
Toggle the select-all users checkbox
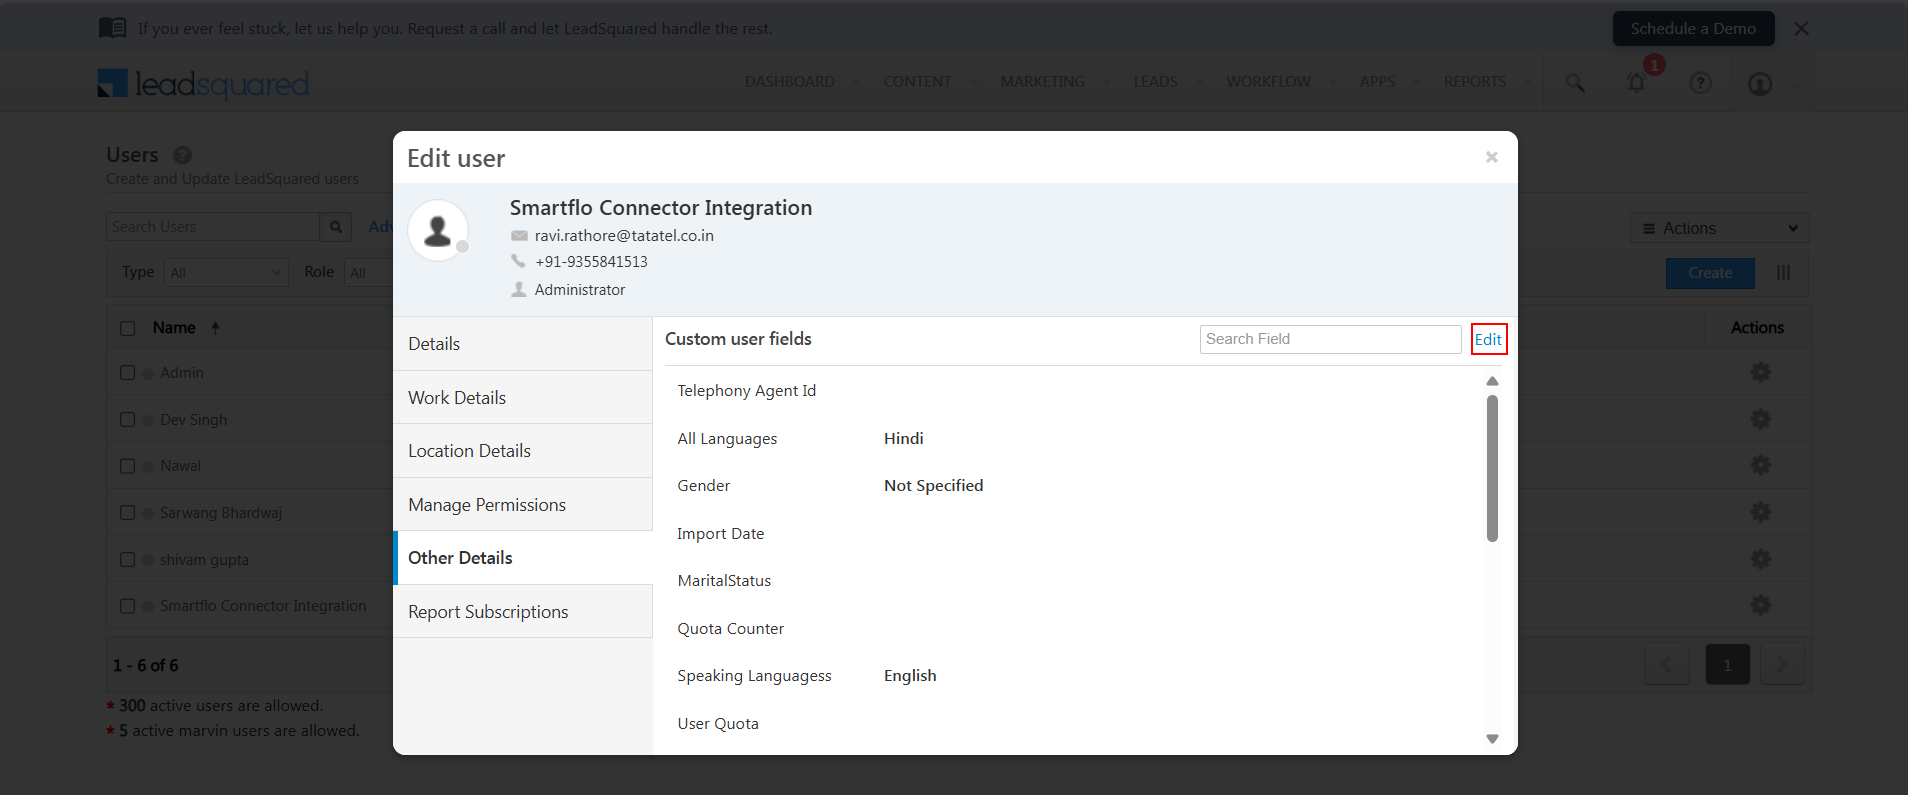(x=127, y=328)
